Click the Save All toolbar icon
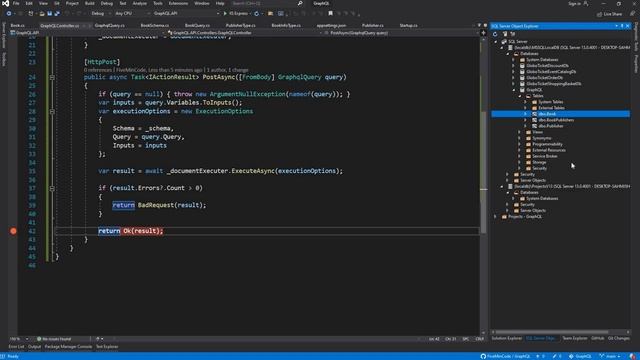The height and width of the screenshot is (360, 640). point(57,13)
